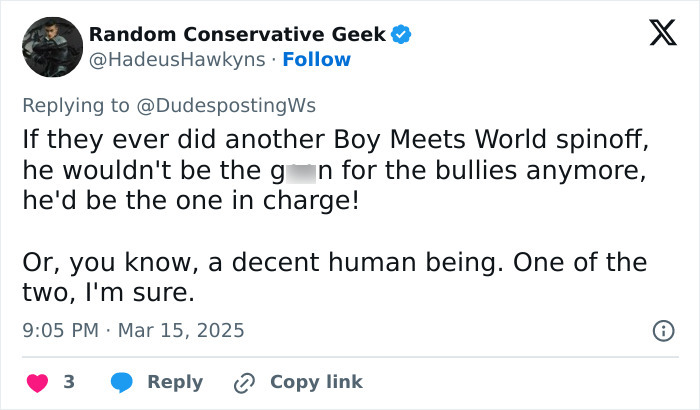Click the chain-link Copy link icon
Image resolution: width=700 pixels, height=410 pixels.
[244, 382]
